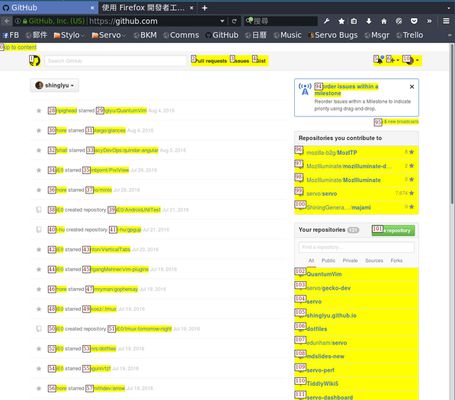Open the user avatar profile menu
The width and height of the screenshot is (455, 400).
coord(411,60)
